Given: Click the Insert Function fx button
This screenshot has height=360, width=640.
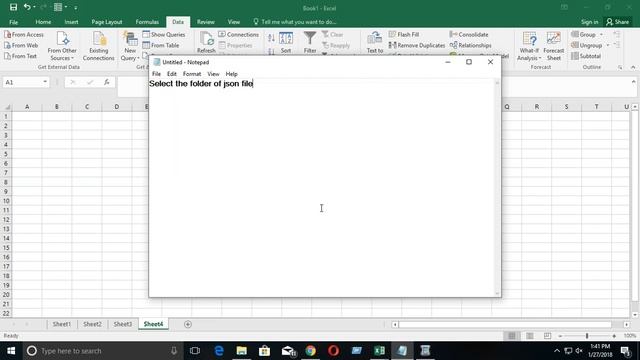Looking at the screenshot, I should (x=107, y=82).
